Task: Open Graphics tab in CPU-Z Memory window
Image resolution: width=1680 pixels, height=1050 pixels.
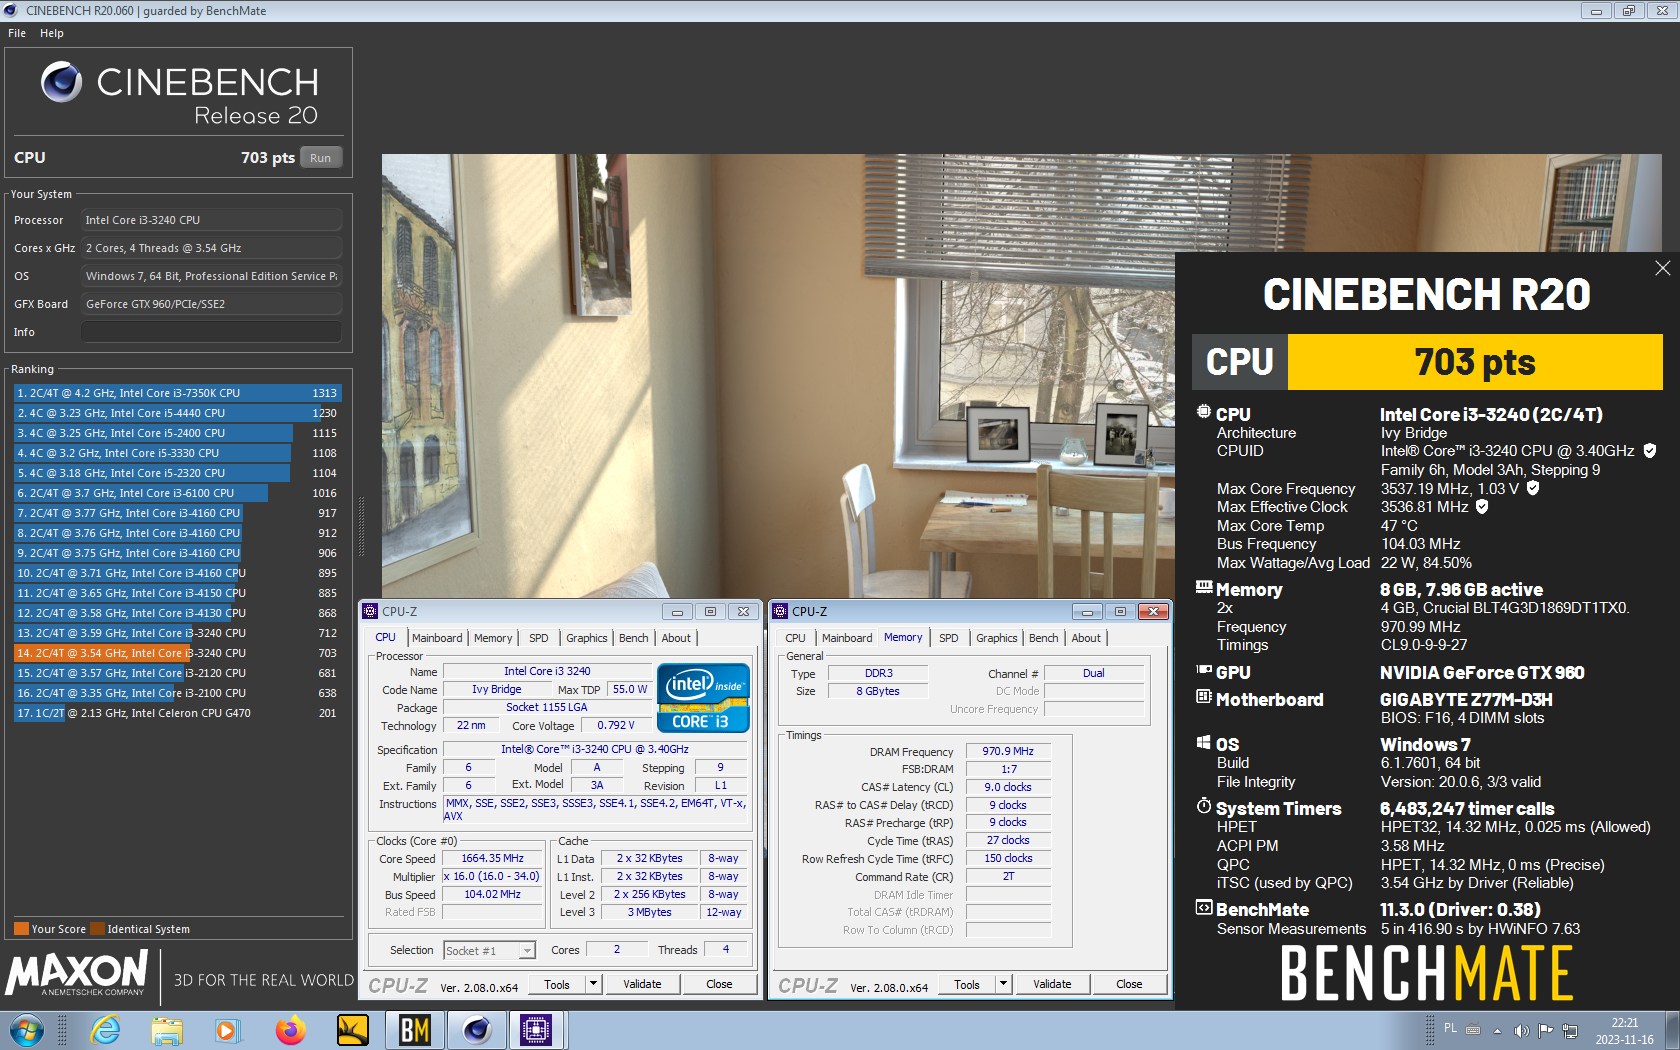Action: coord(997,638)
